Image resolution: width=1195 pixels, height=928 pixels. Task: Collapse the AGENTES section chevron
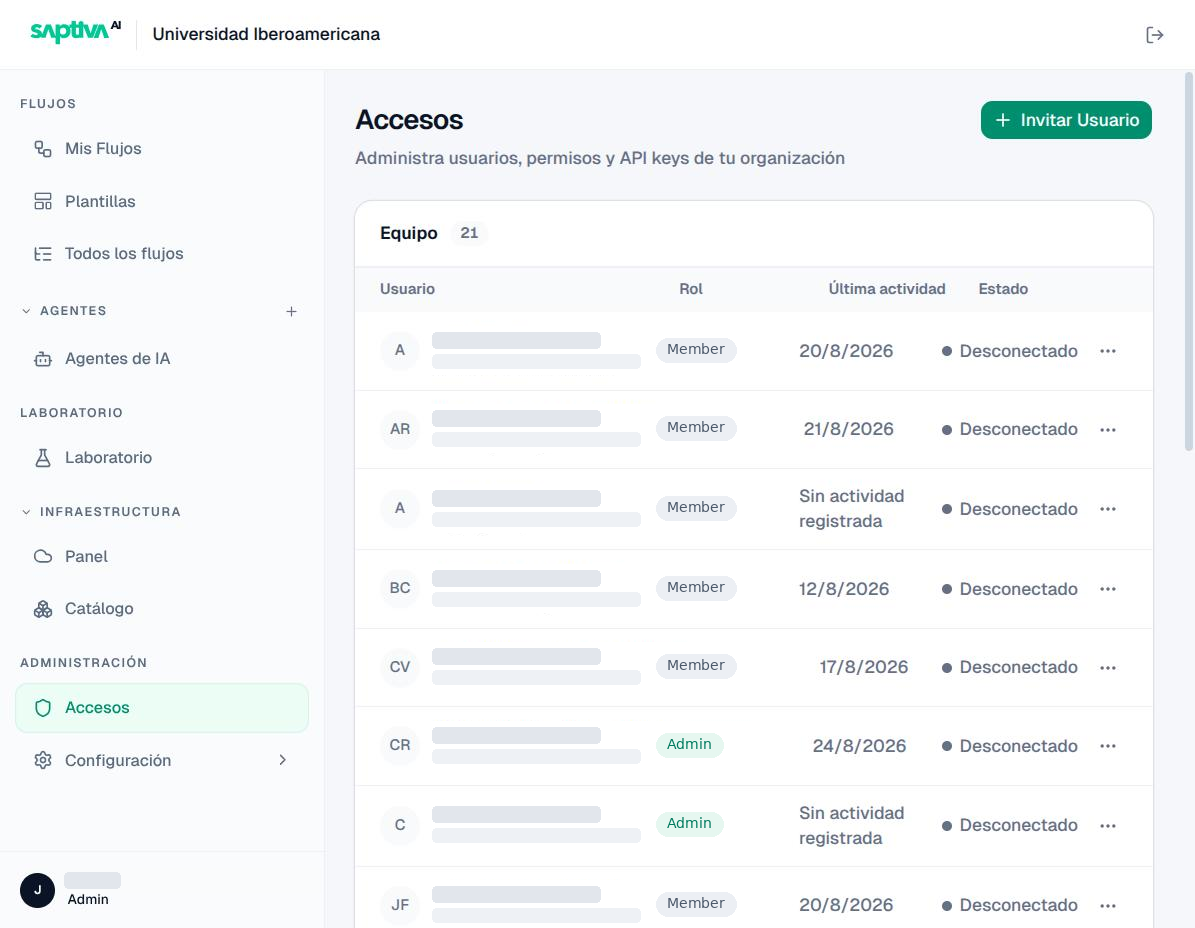click(26, 311)
